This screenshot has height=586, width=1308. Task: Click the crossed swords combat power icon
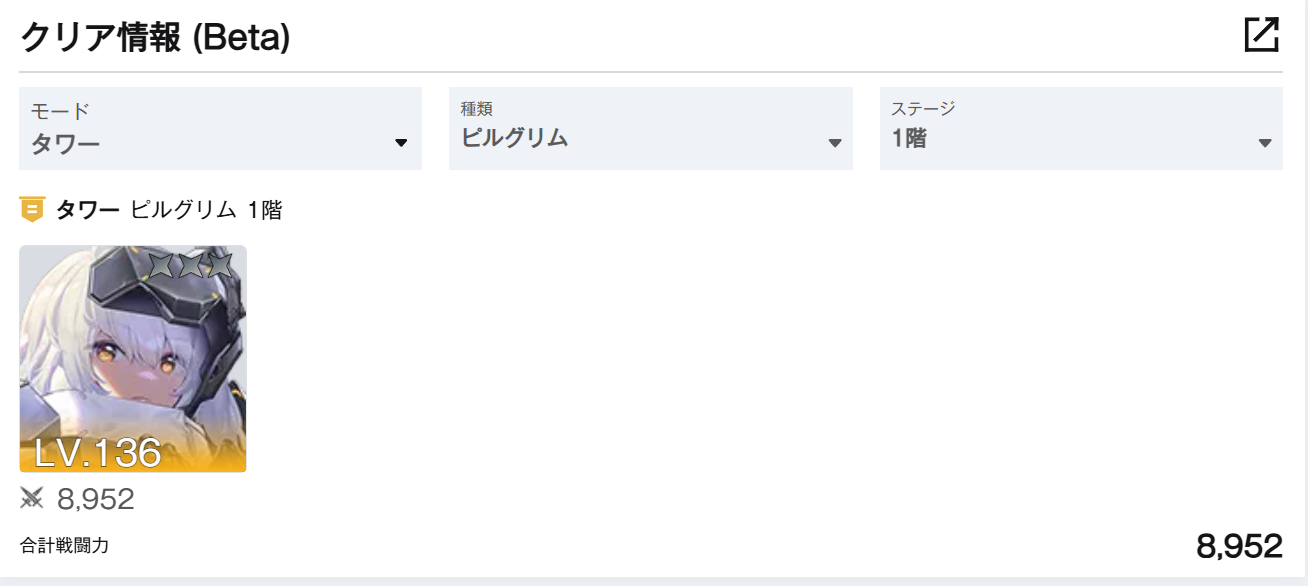coord(33,498)
